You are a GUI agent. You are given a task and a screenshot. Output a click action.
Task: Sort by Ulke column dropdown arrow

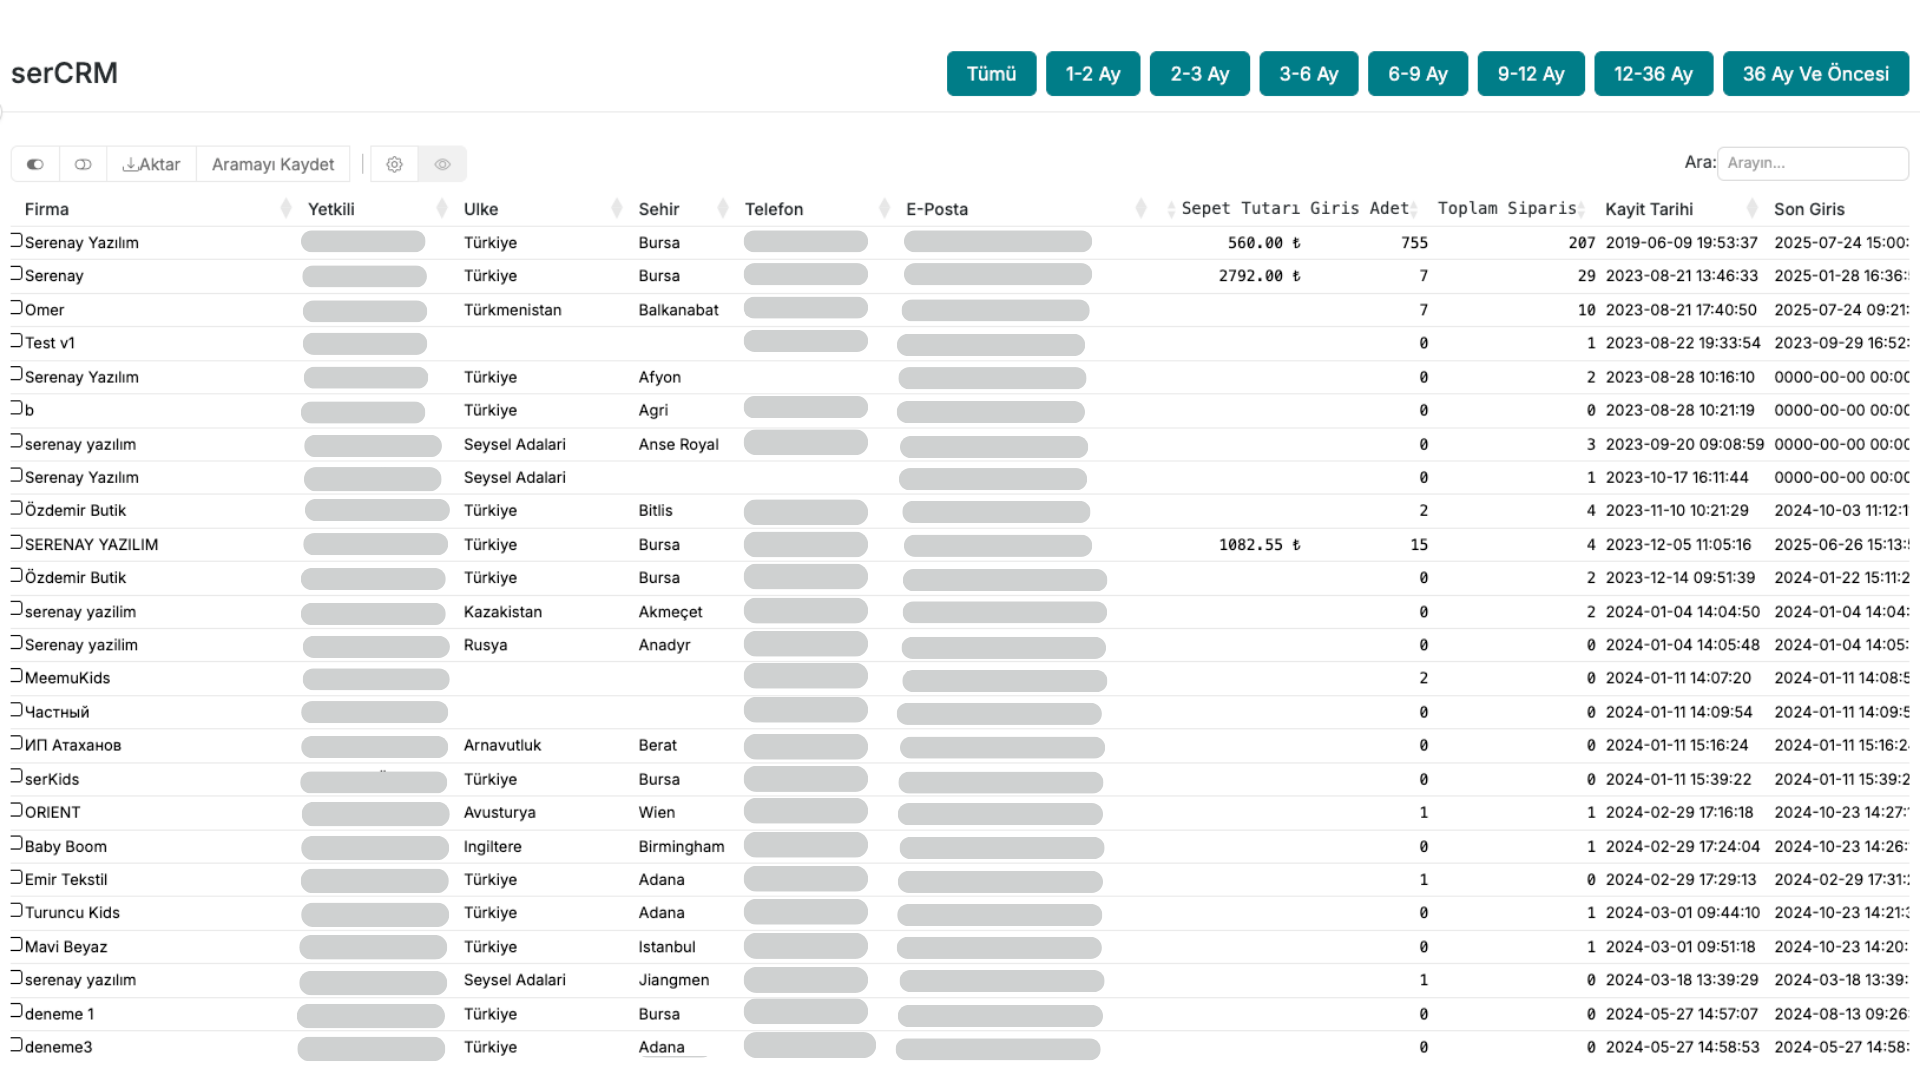tap(616, 208)
